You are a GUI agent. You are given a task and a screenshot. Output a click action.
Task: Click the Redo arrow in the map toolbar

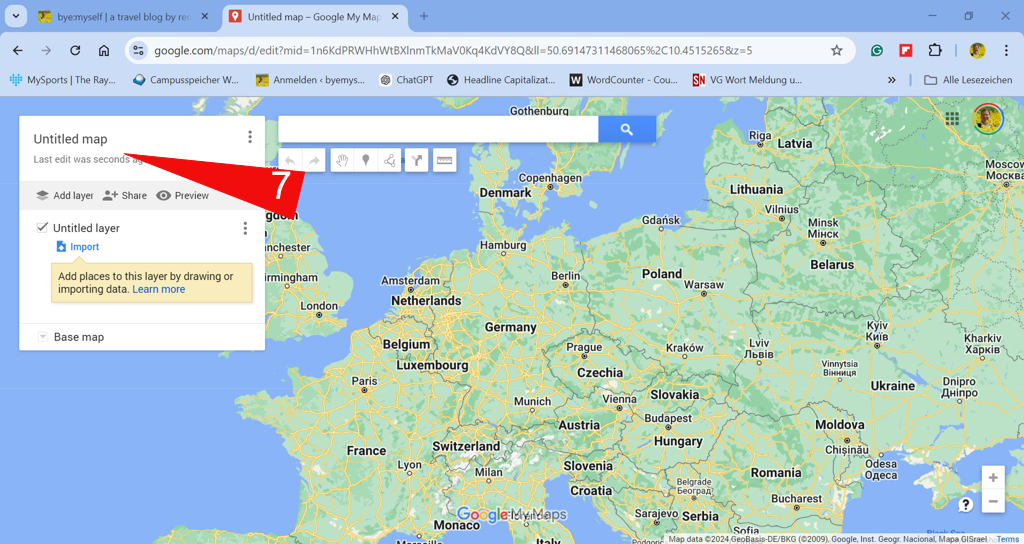click(314, 161)
